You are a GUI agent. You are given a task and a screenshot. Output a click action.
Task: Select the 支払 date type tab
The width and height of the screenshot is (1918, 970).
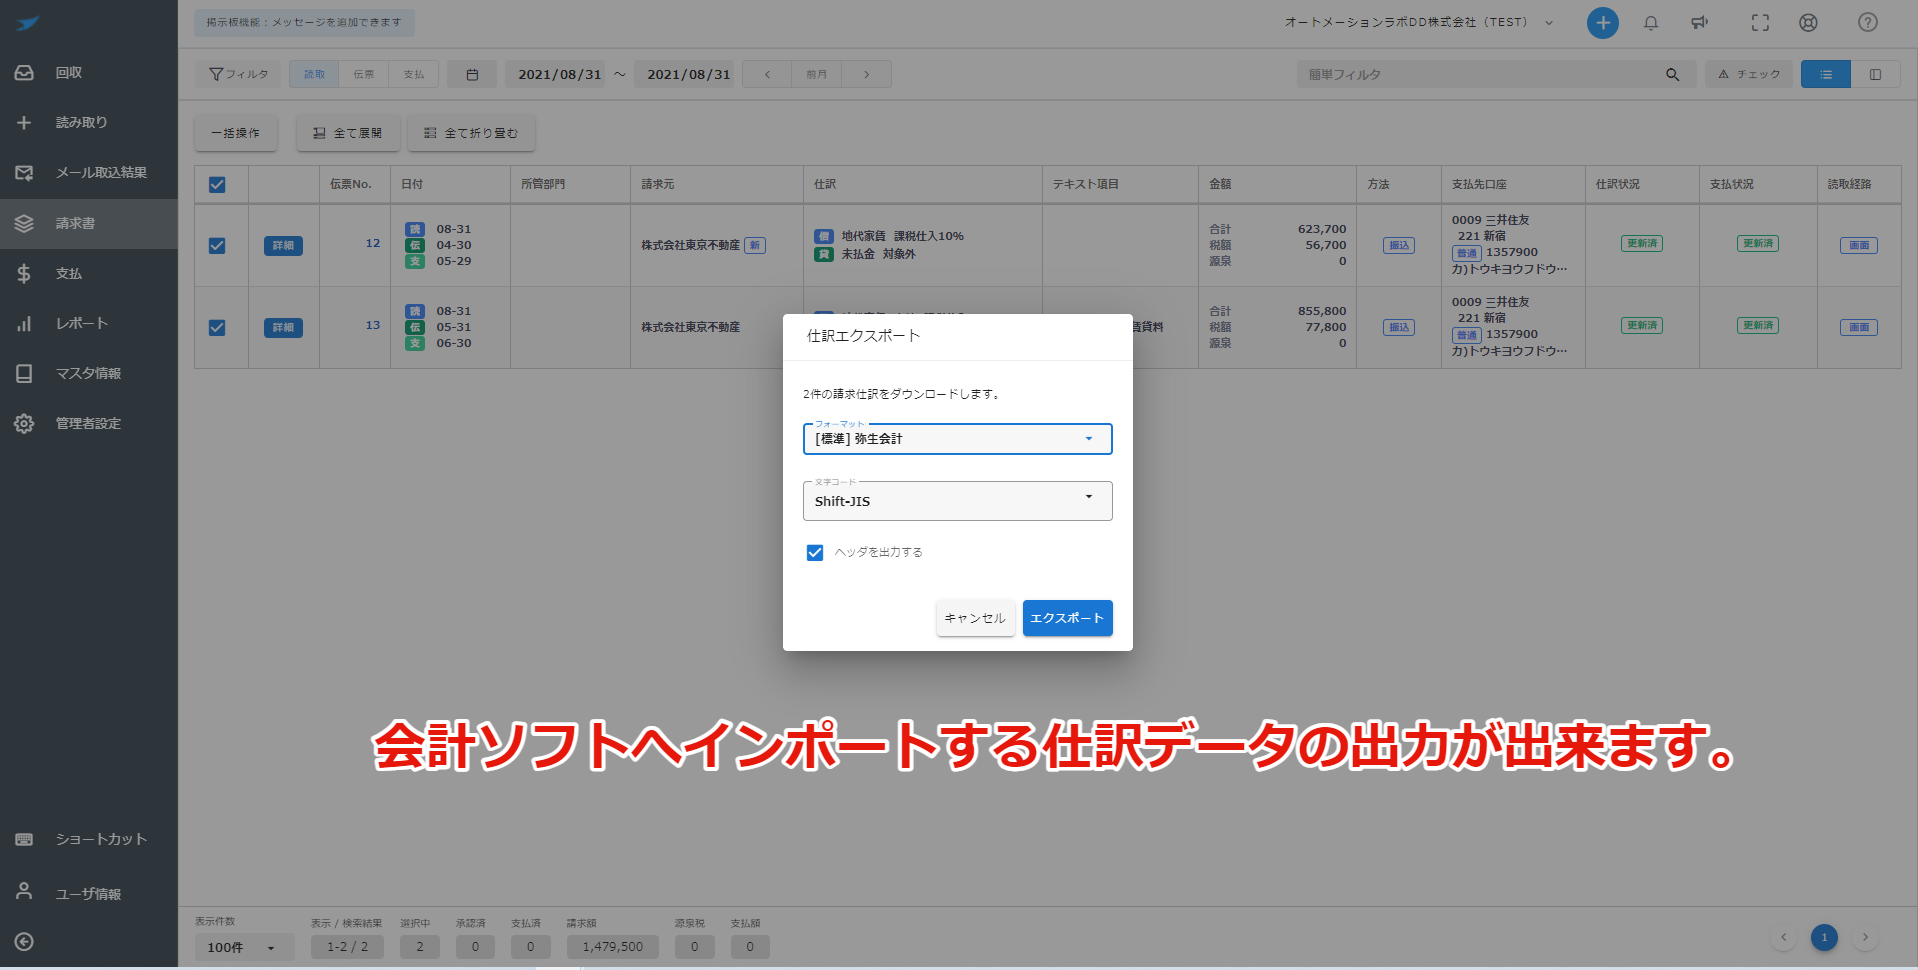(x=414, y=75)
